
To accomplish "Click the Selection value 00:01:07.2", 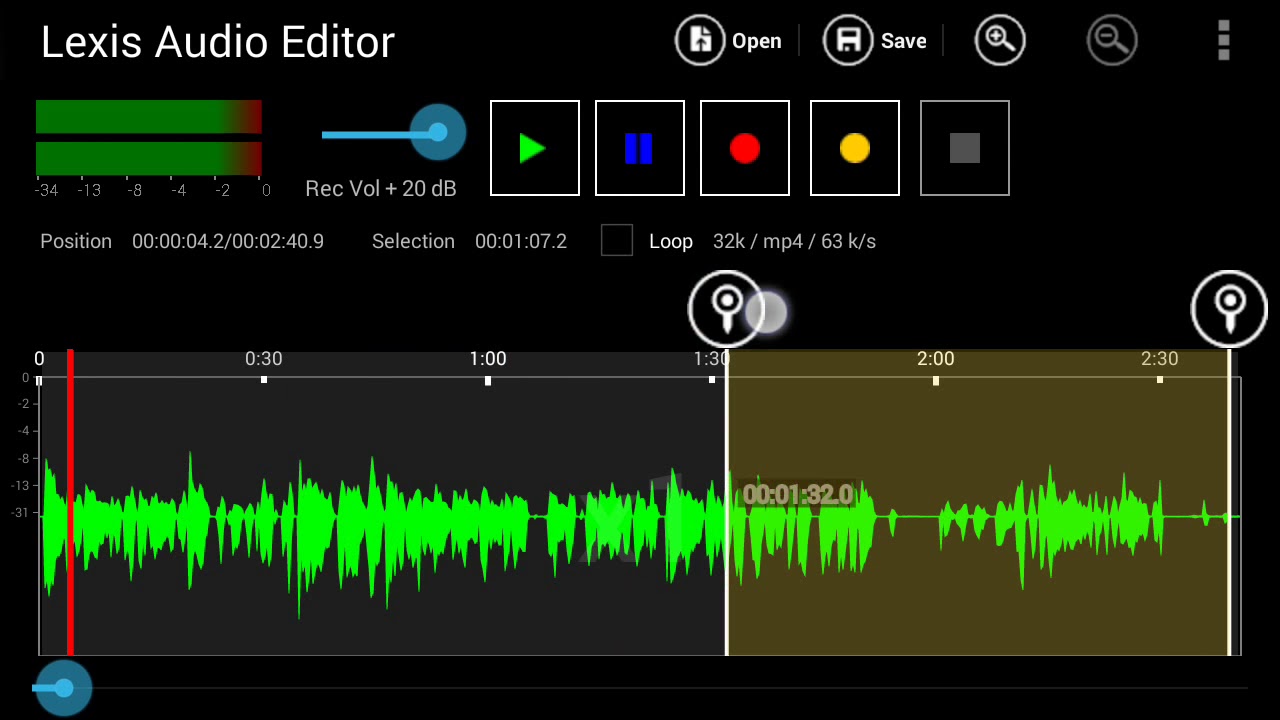I will pos(521,242).
